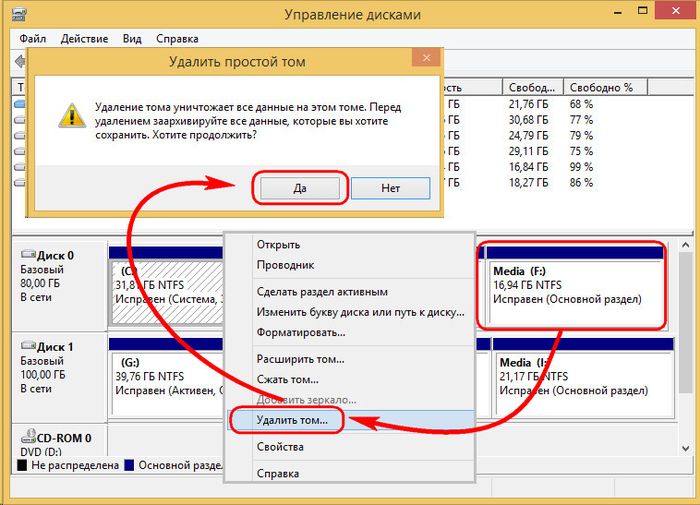Image resolution: width=700 pixels, height=505 pixels.
Task: Click Сделать раздел активным menu entry
Action: click(322, 292)
